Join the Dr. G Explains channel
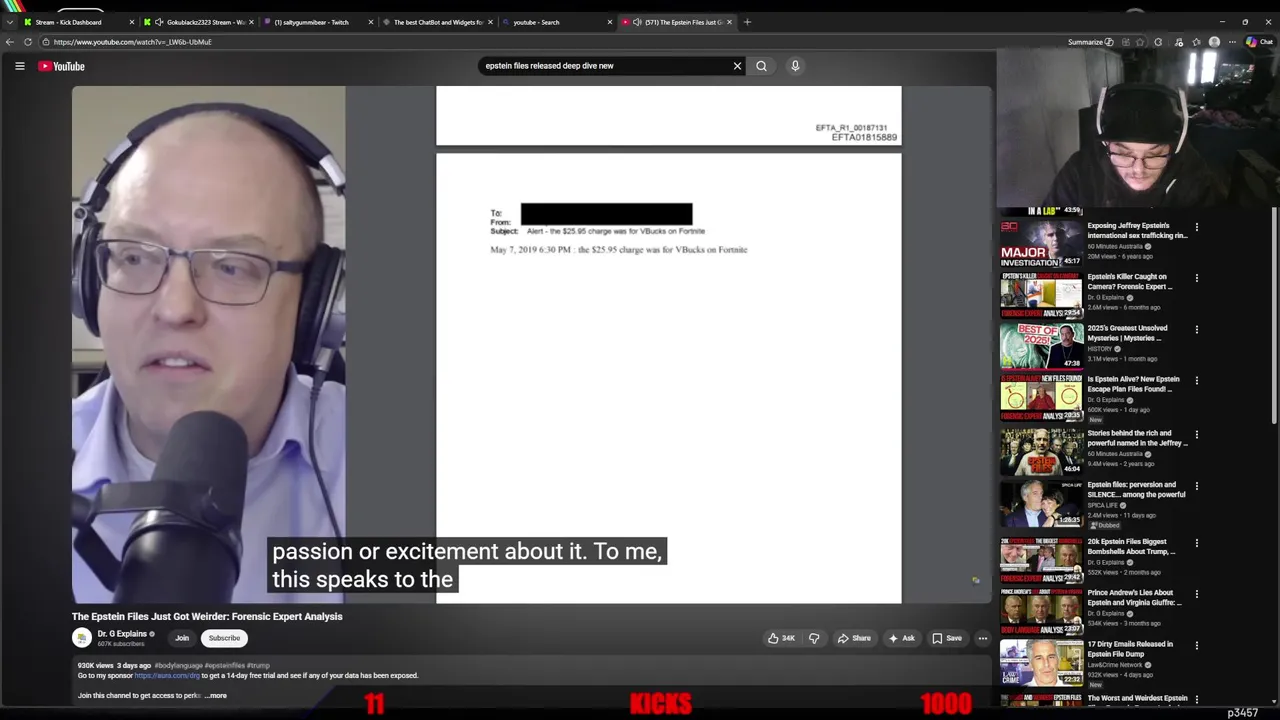Image resolution: width=1280 pixels, height=720 pixels. (x=182, y=638)
